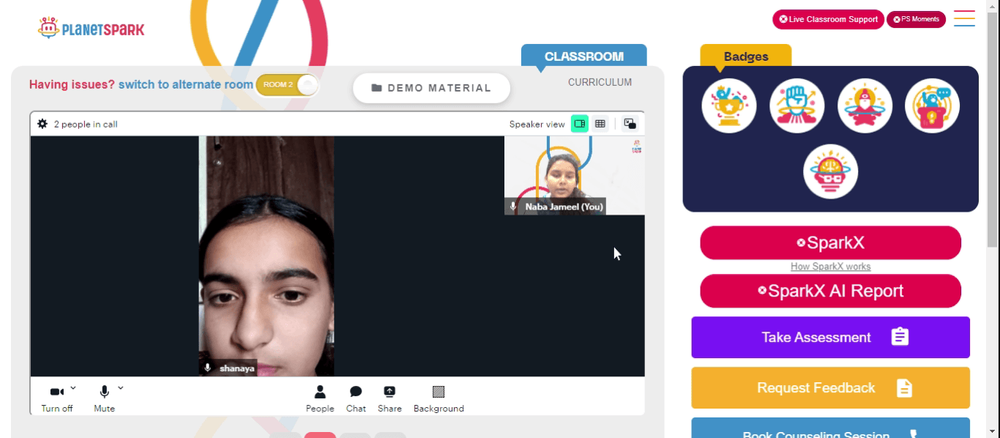1000x438 pixels.
Task: Click the speech bubble idea badge
Action: click(x=932, y=106)
